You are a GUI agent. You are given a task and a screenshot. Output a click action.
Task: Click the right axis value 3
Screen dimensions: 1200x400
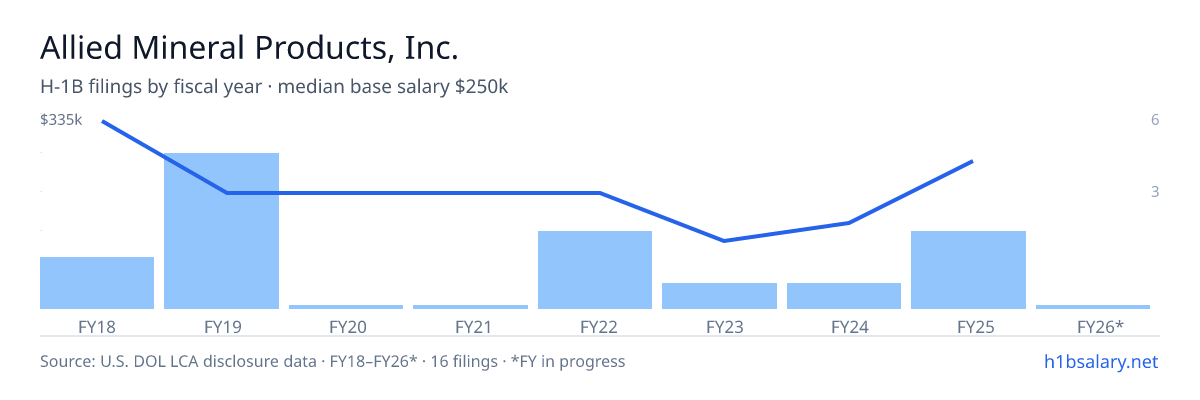pyautogui.click(x=1155, y=191)
